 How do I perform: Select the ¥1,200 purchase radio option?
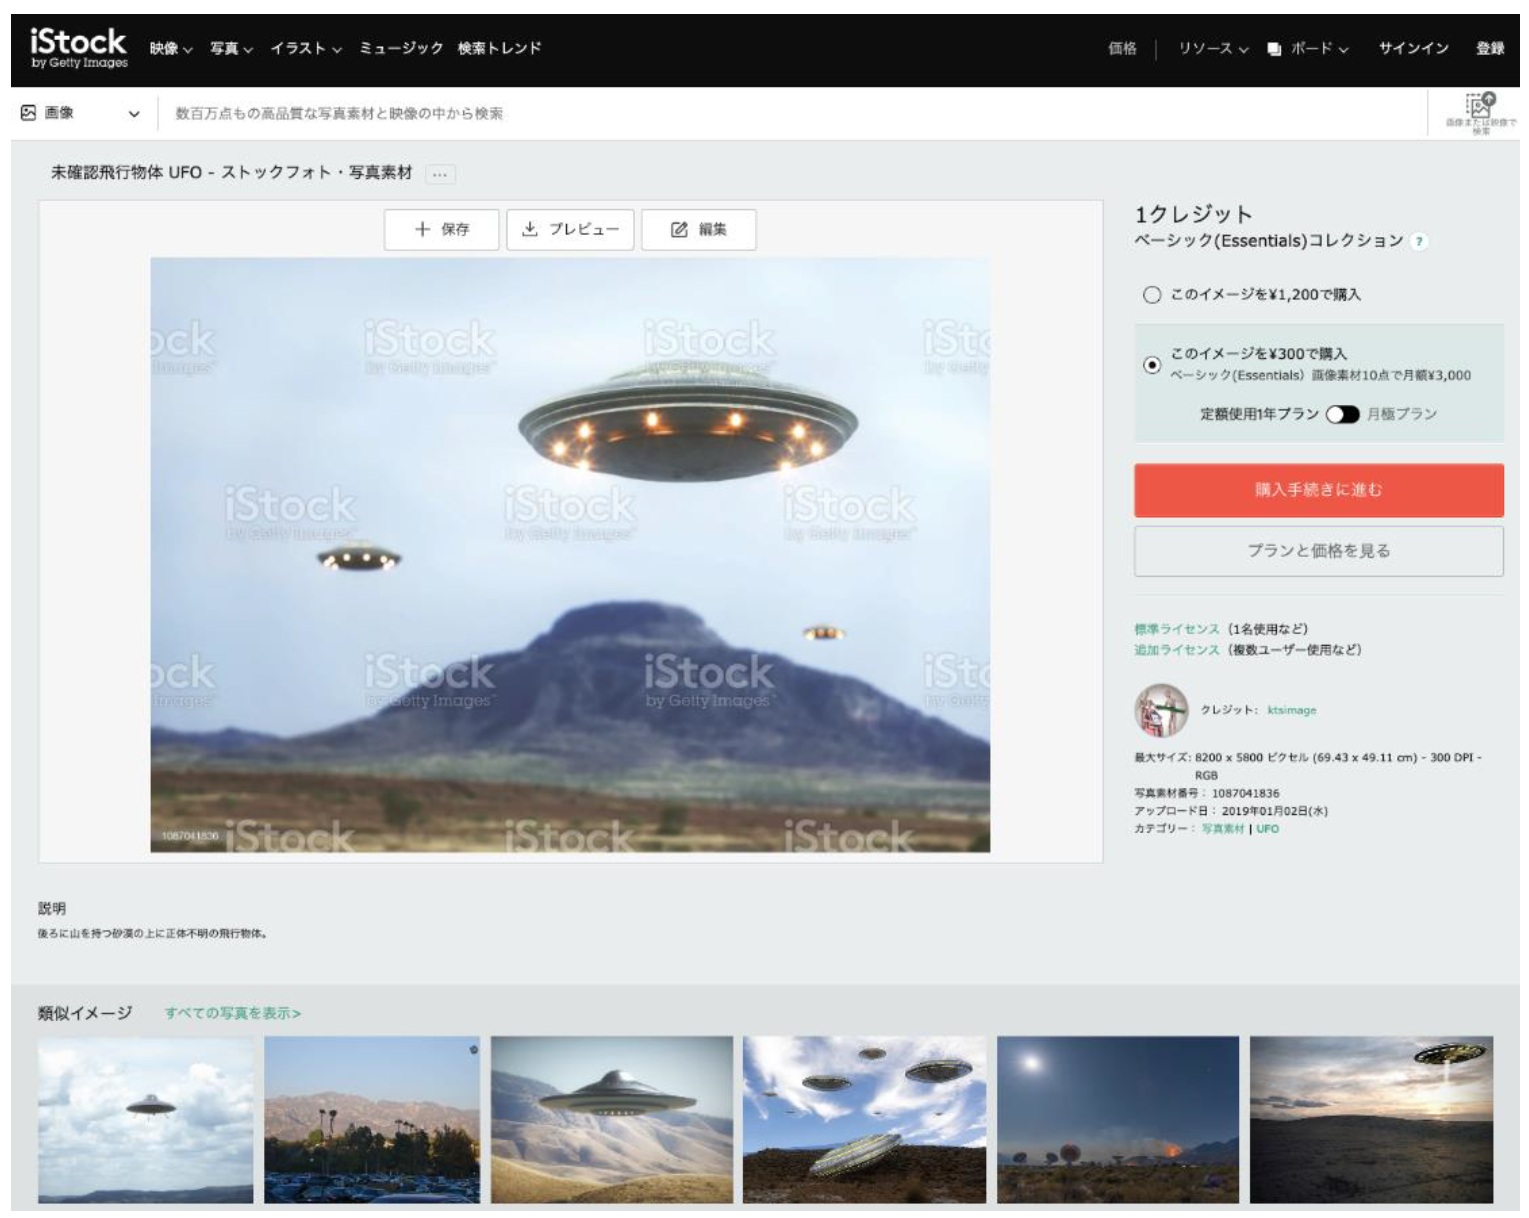(1152, 295)
